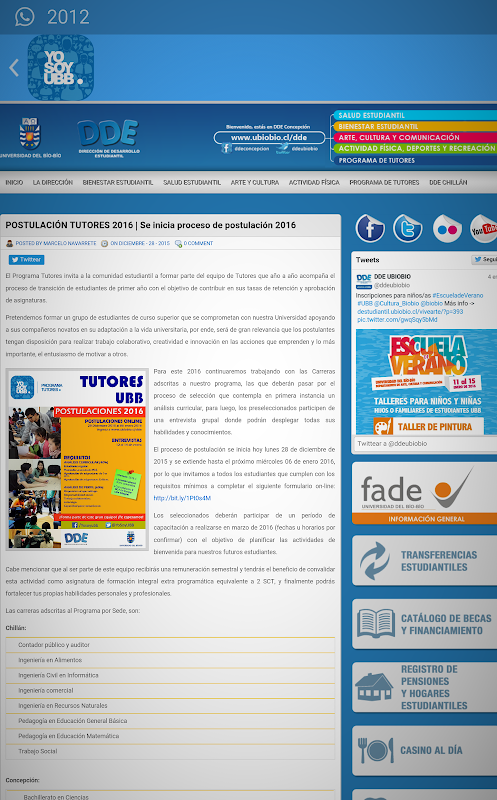Open the round YouTube social icon
The height and width of the screenshot is (800, 497).
coord(483,229)
